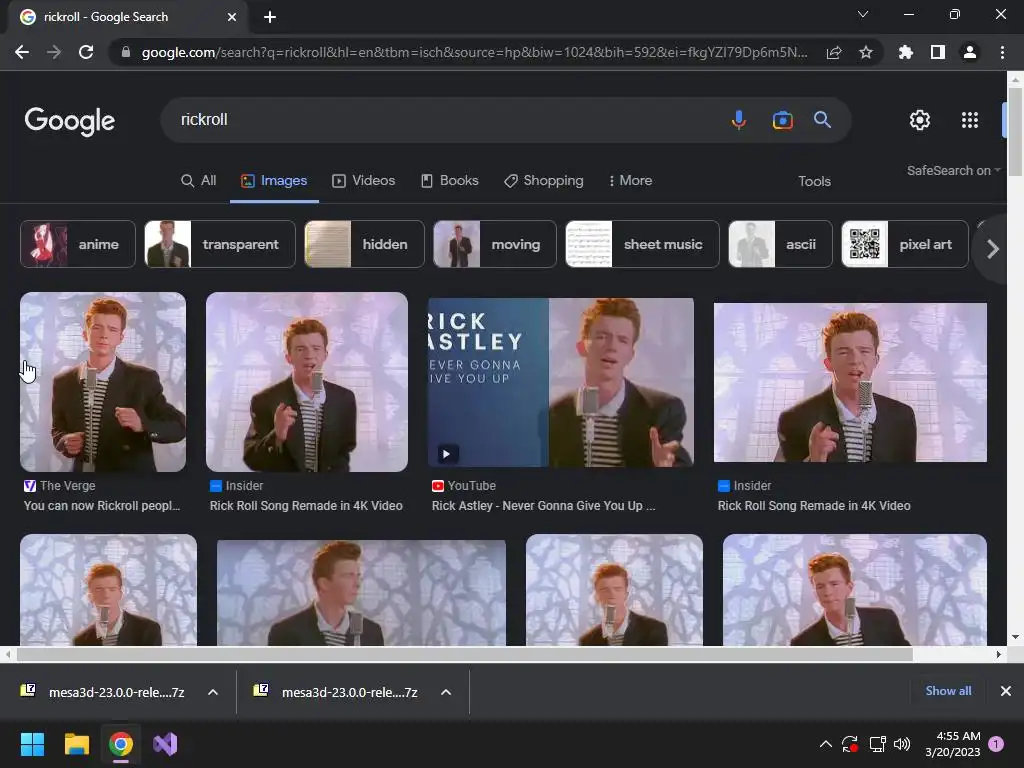Open Google Lens camera search
This screenshot has width=1024, height=768.
coord(782,120)
